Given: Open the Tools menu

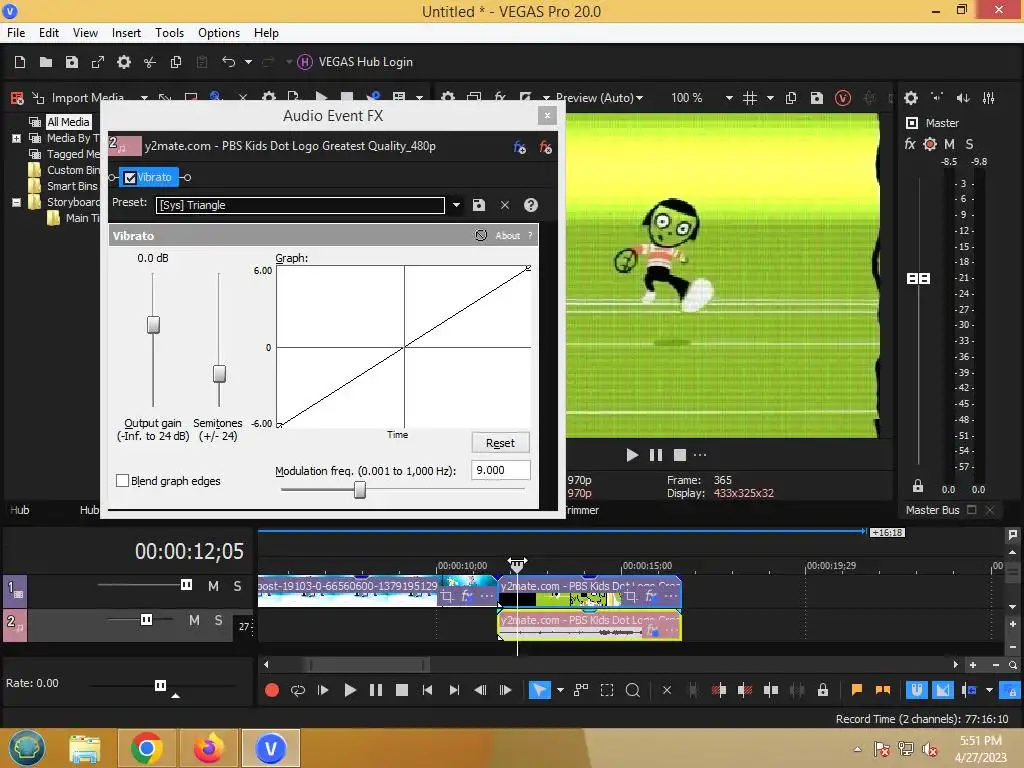Looking at the screenshot, I should pos(169,33).
